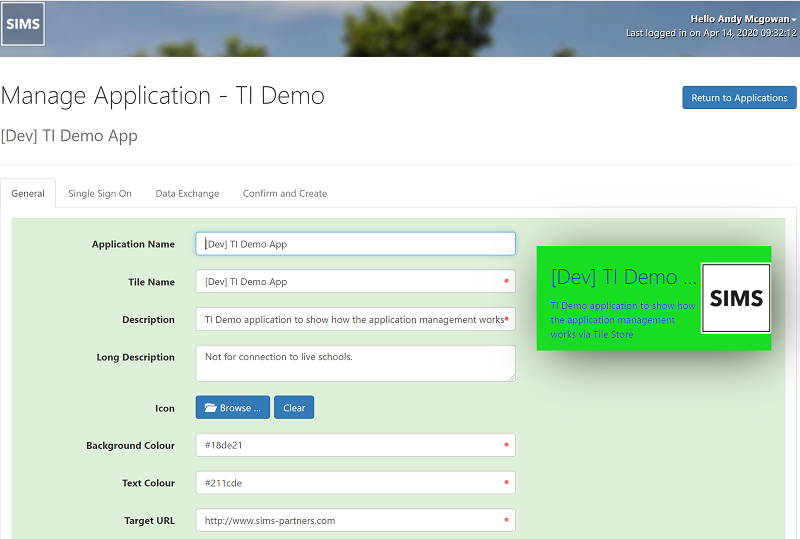Clear the selected icon
Screen dimensions: 800x539
[x=294, y=407]
